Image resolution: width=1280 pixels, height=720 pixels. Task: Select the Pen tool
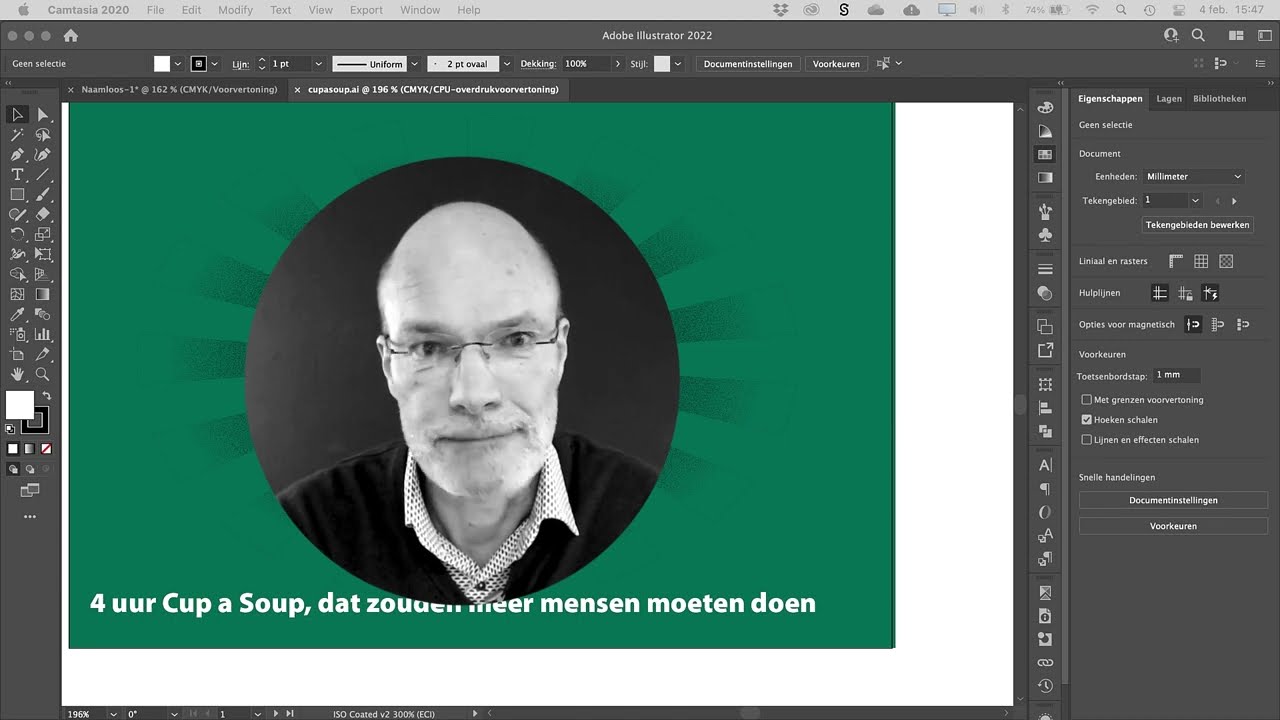click(x=17, y=155)
